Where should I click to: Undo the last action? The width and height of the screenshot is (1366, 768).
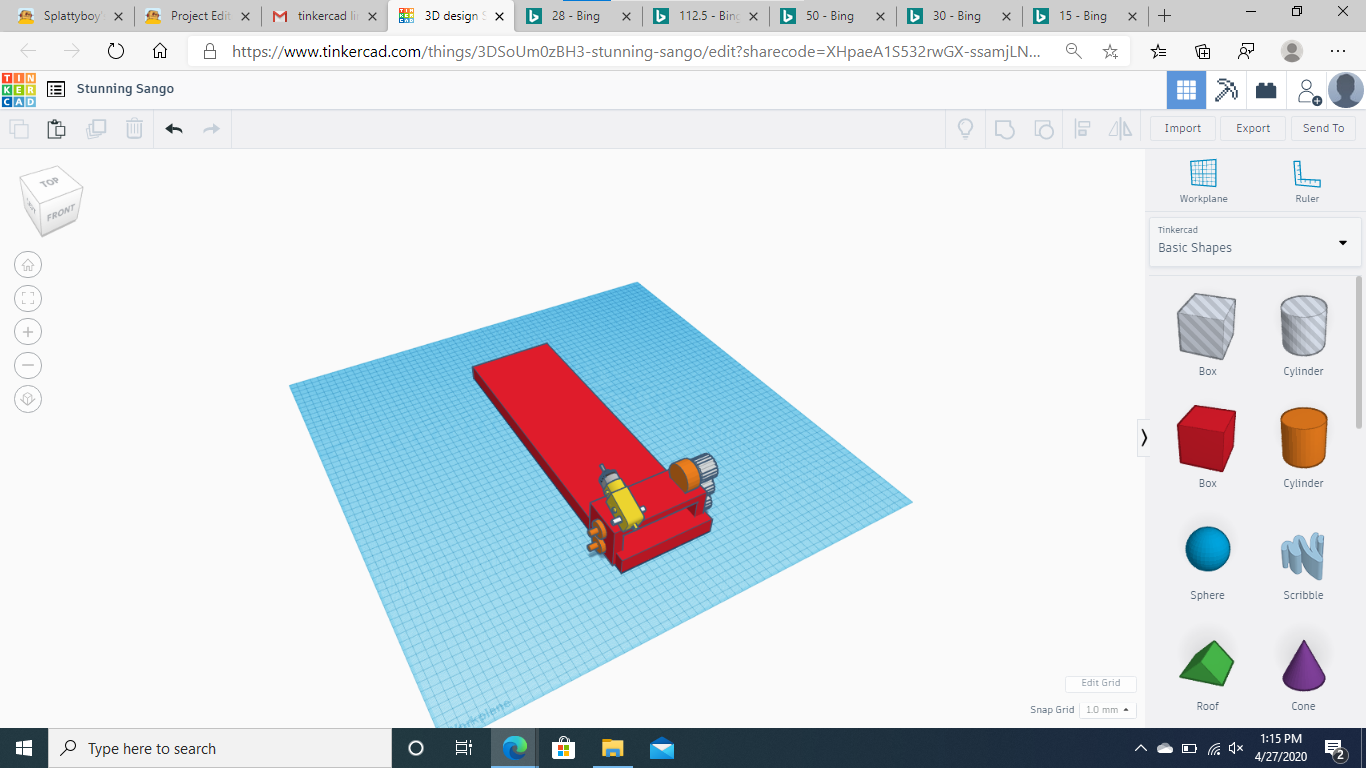pyautogui.click(x=174, y=129)
